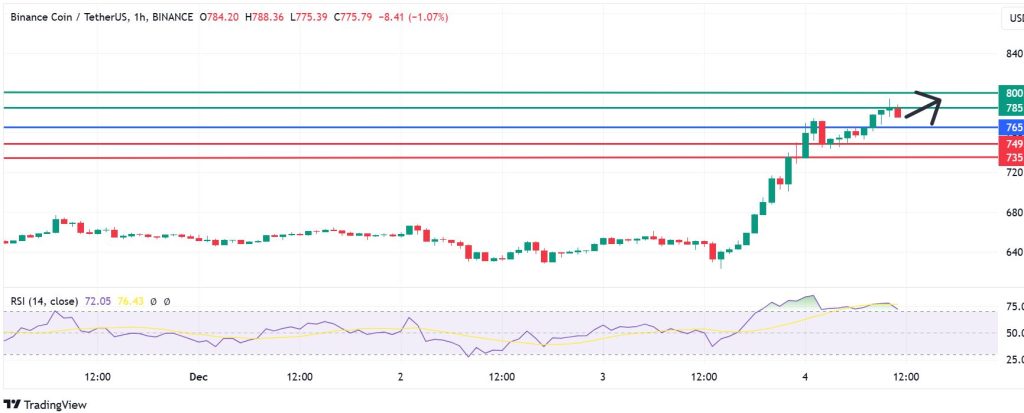
Task: Click the green 785 price label
Action: tap(1012, 108)
